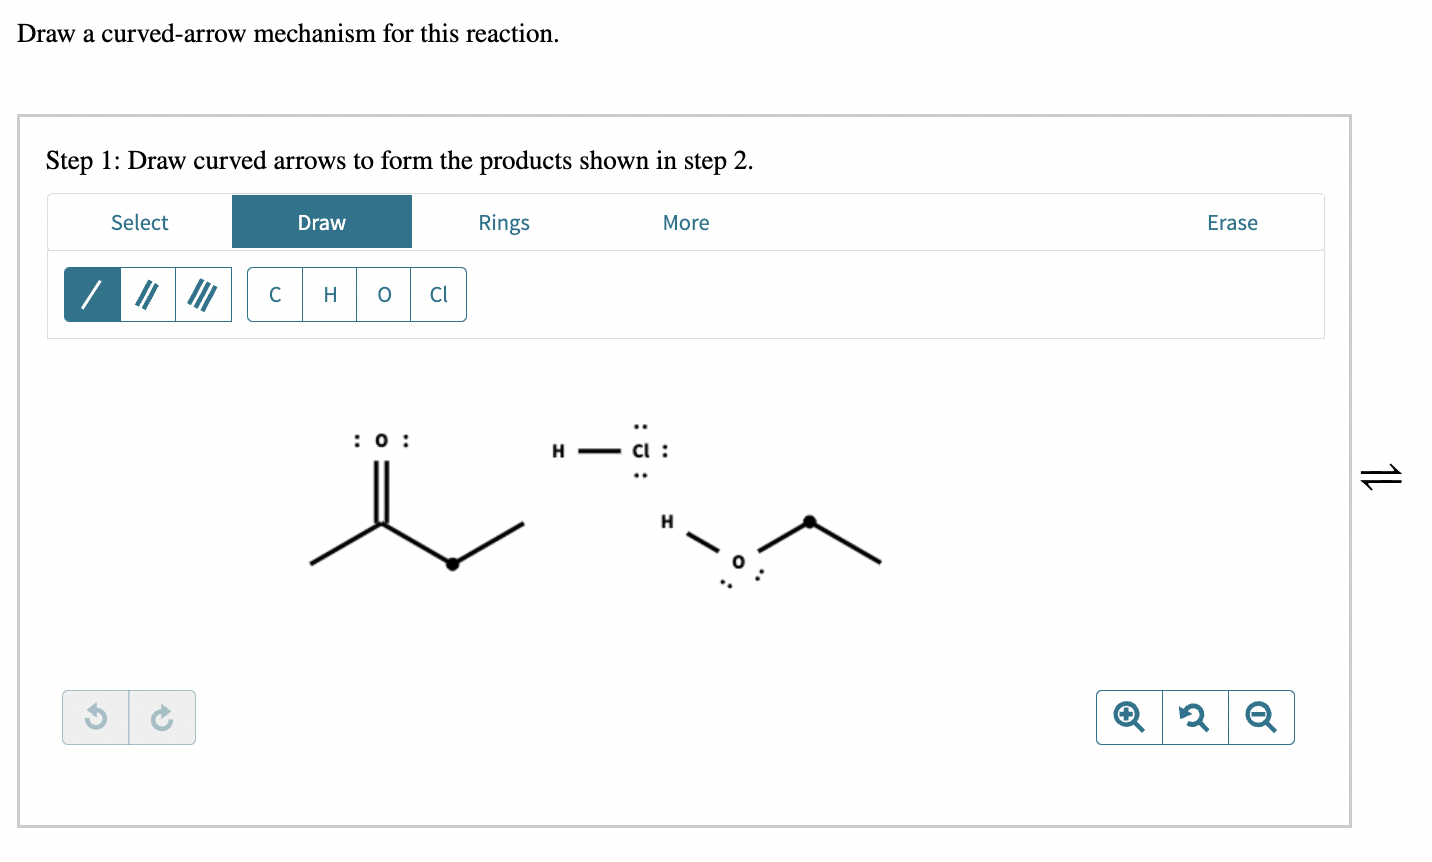Select the single bond tool
1432x862 pixels.
point(92,293)
